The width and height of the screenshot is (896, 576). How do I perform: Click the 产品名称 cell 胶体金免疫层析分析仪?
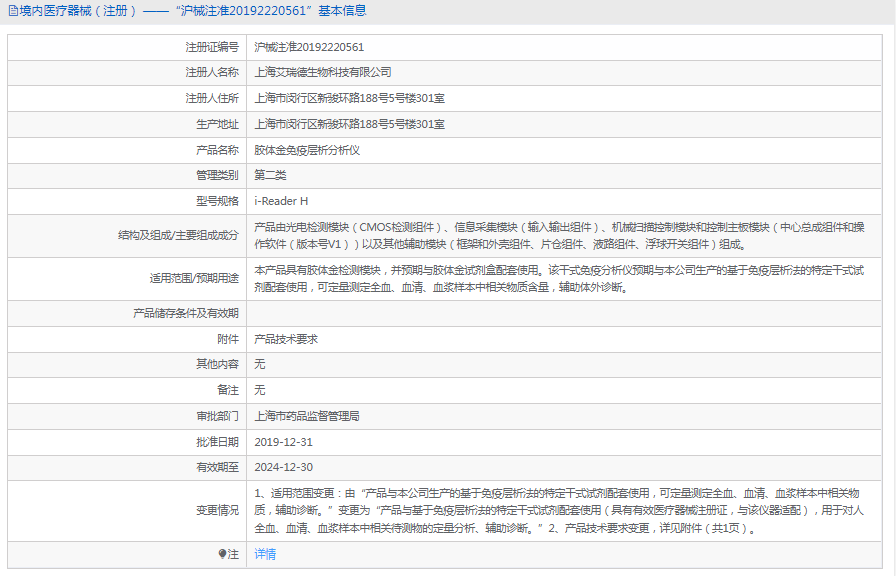pos(312,150)
